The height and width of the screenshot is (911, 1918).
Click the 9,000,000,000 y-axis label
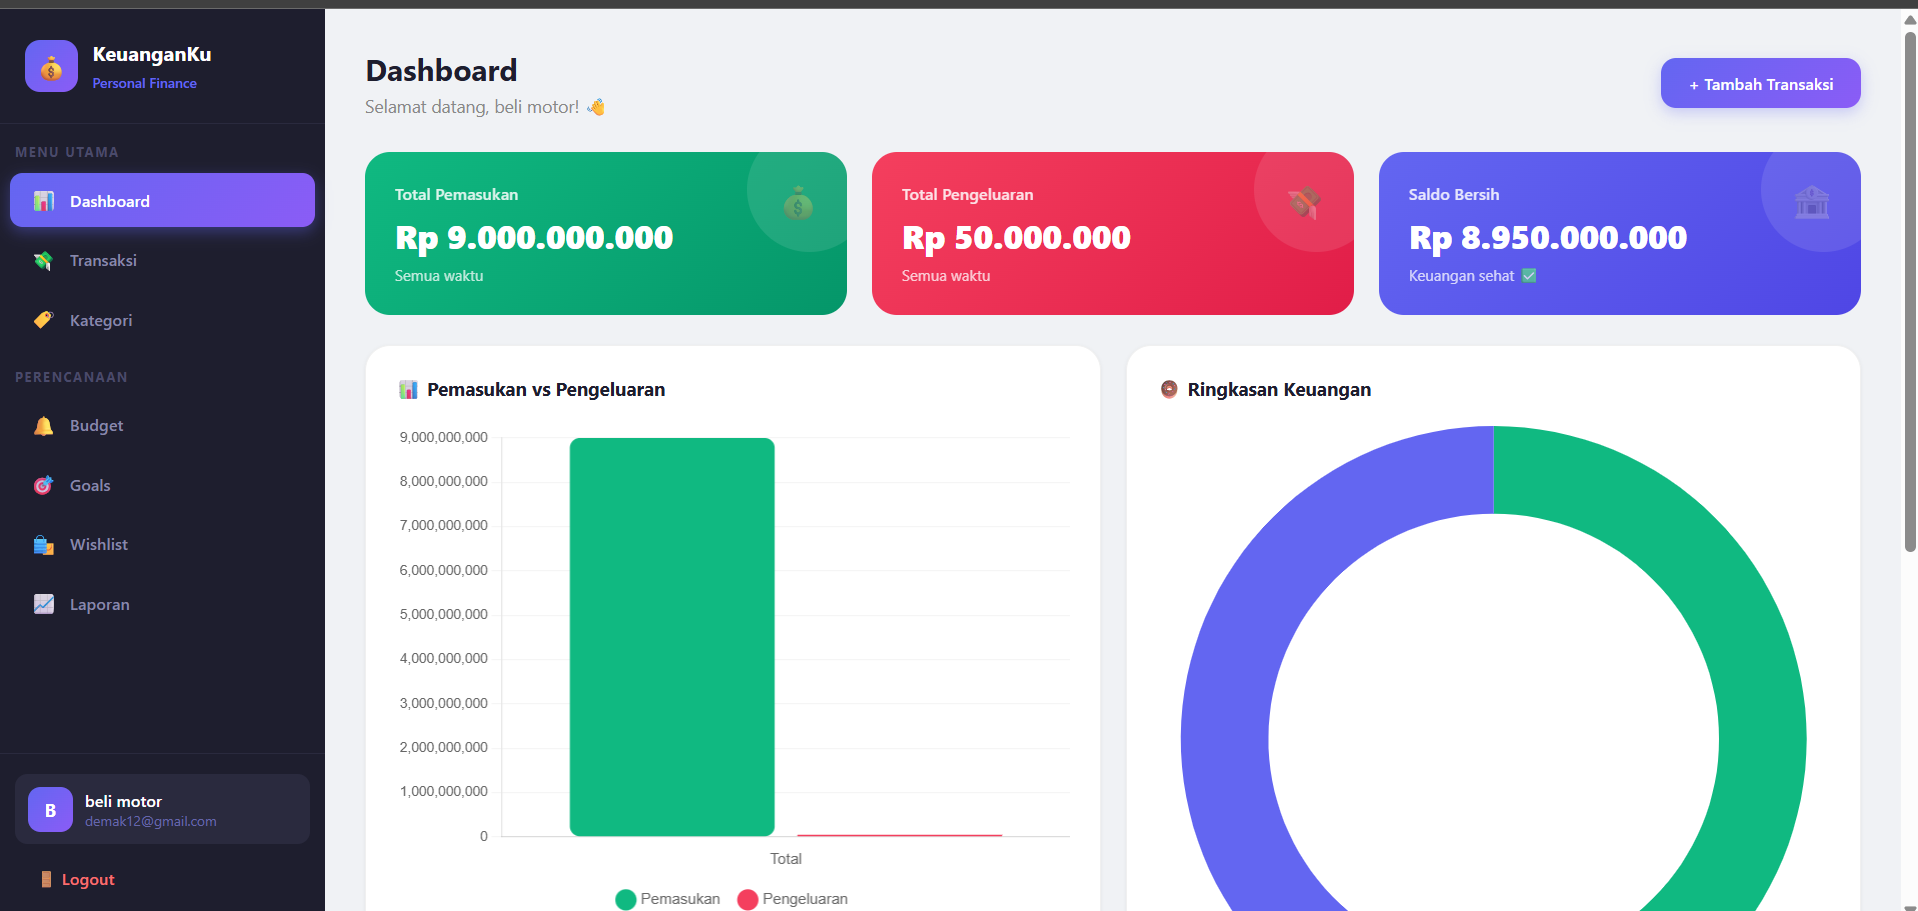443,438
